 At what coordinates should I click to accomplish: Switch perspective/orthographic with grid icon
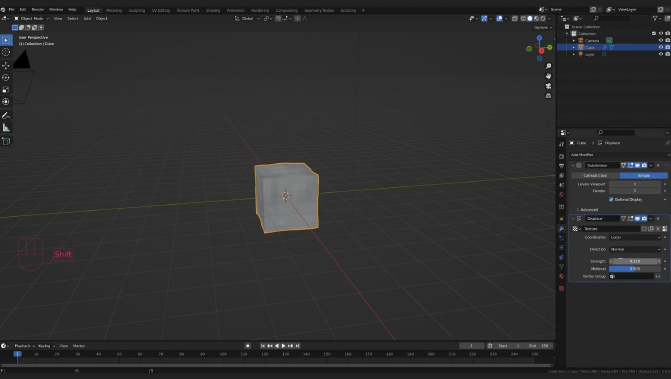548,96
